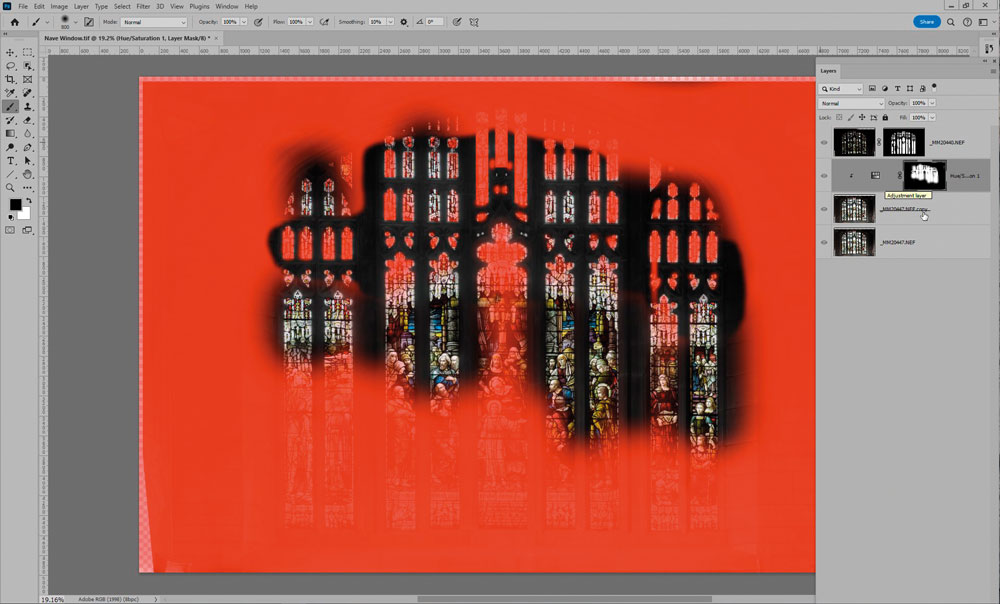
Task: Select the Crop tool
Action: tap(10, 80)
